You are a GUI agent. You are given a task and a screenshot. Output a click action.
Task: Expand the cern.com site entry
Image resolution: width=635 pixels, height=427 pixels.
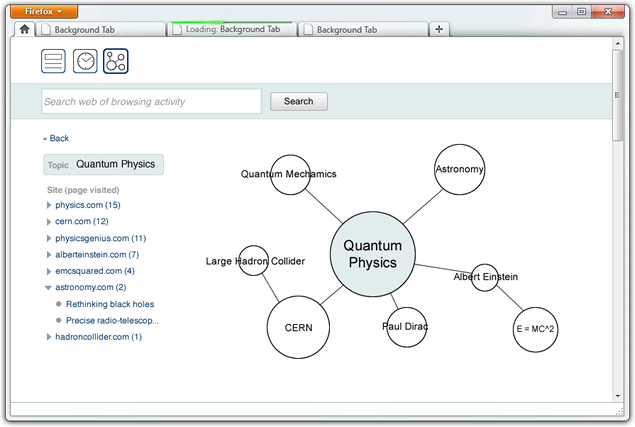[x=49, y=221]
